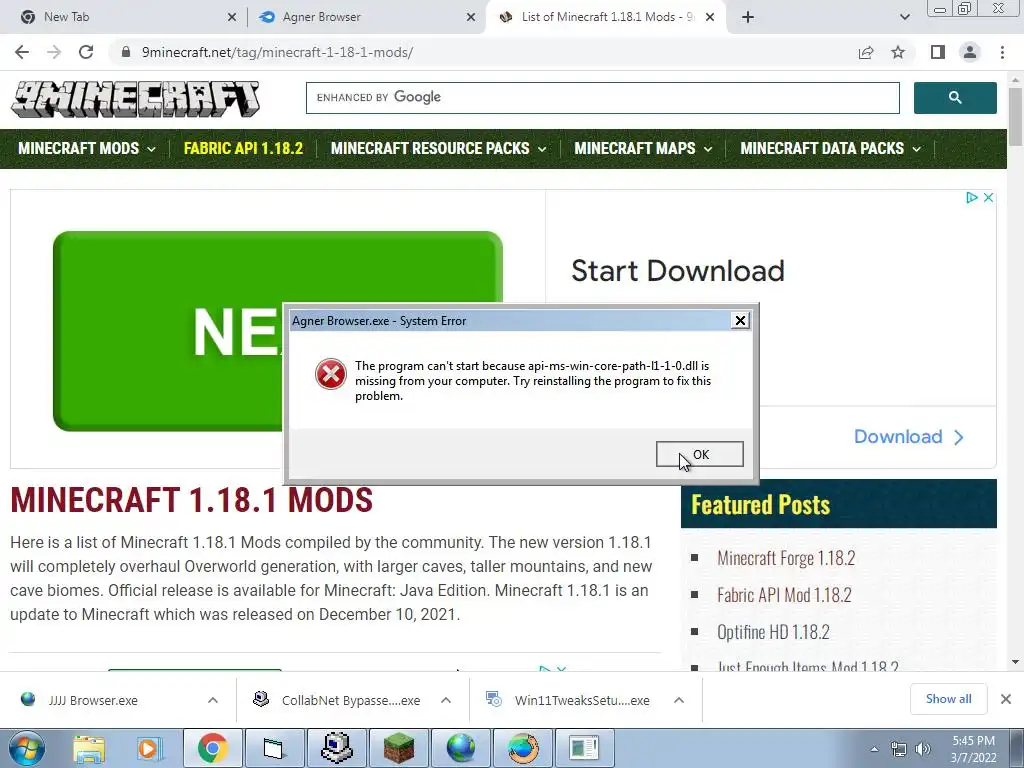Expand options for JJJJ Browser.exe download
The height and width of the screenshot is (768, 1024).
213,700
